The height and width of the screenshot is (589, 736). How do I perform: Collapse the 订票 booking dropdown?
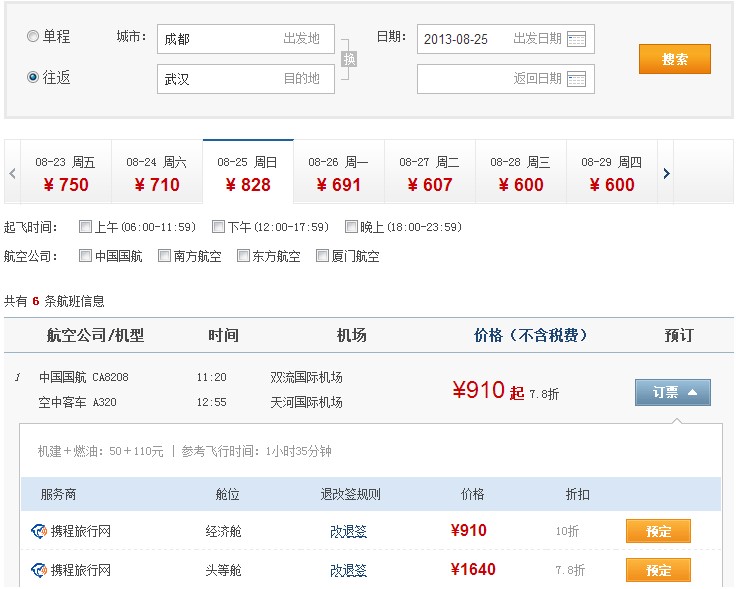pyautogui.click(x=672, y=393)
